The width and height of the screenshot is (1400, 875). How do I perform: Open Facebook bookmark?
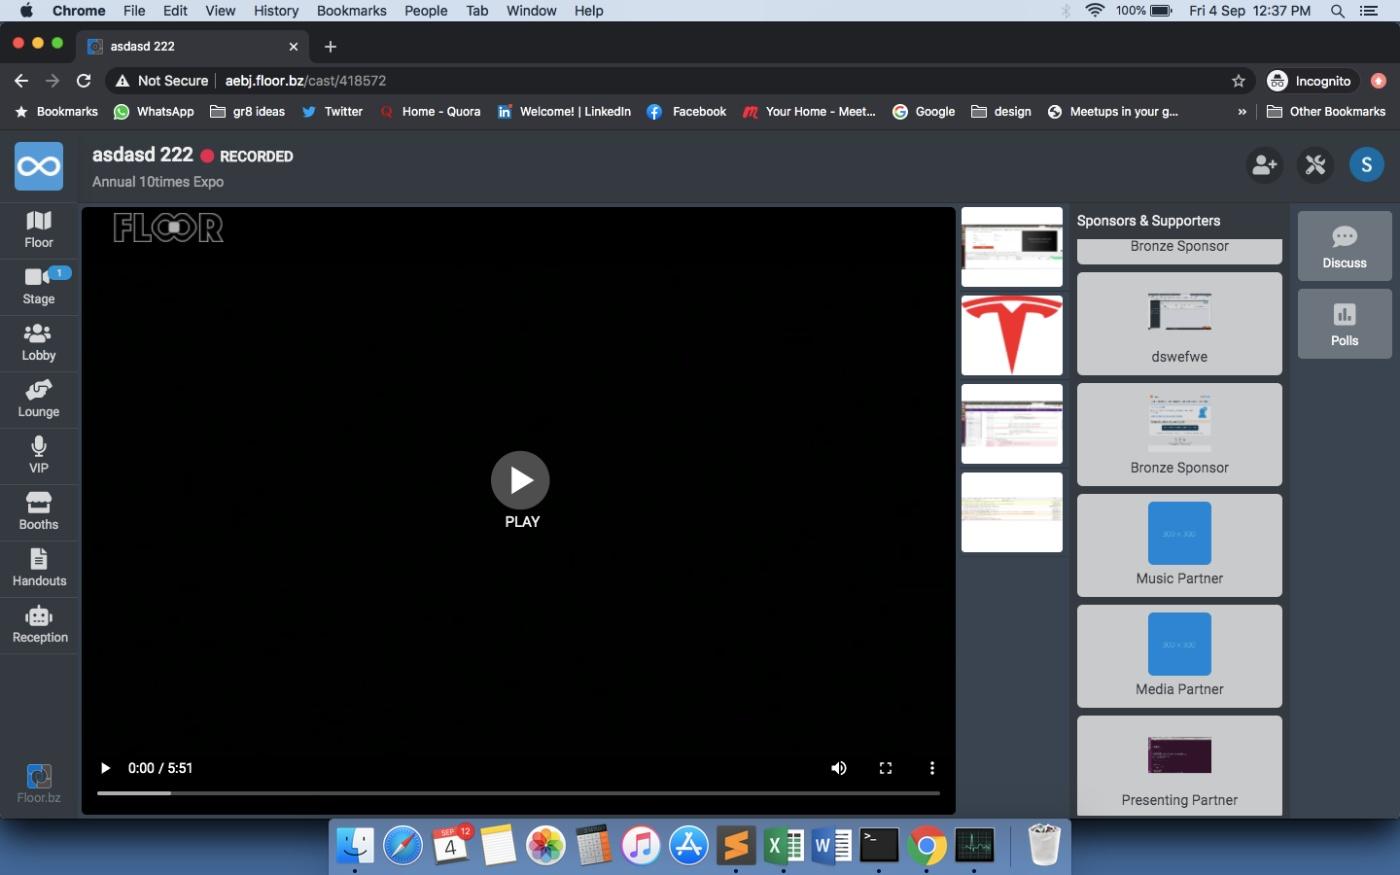[x=686, y=112]
